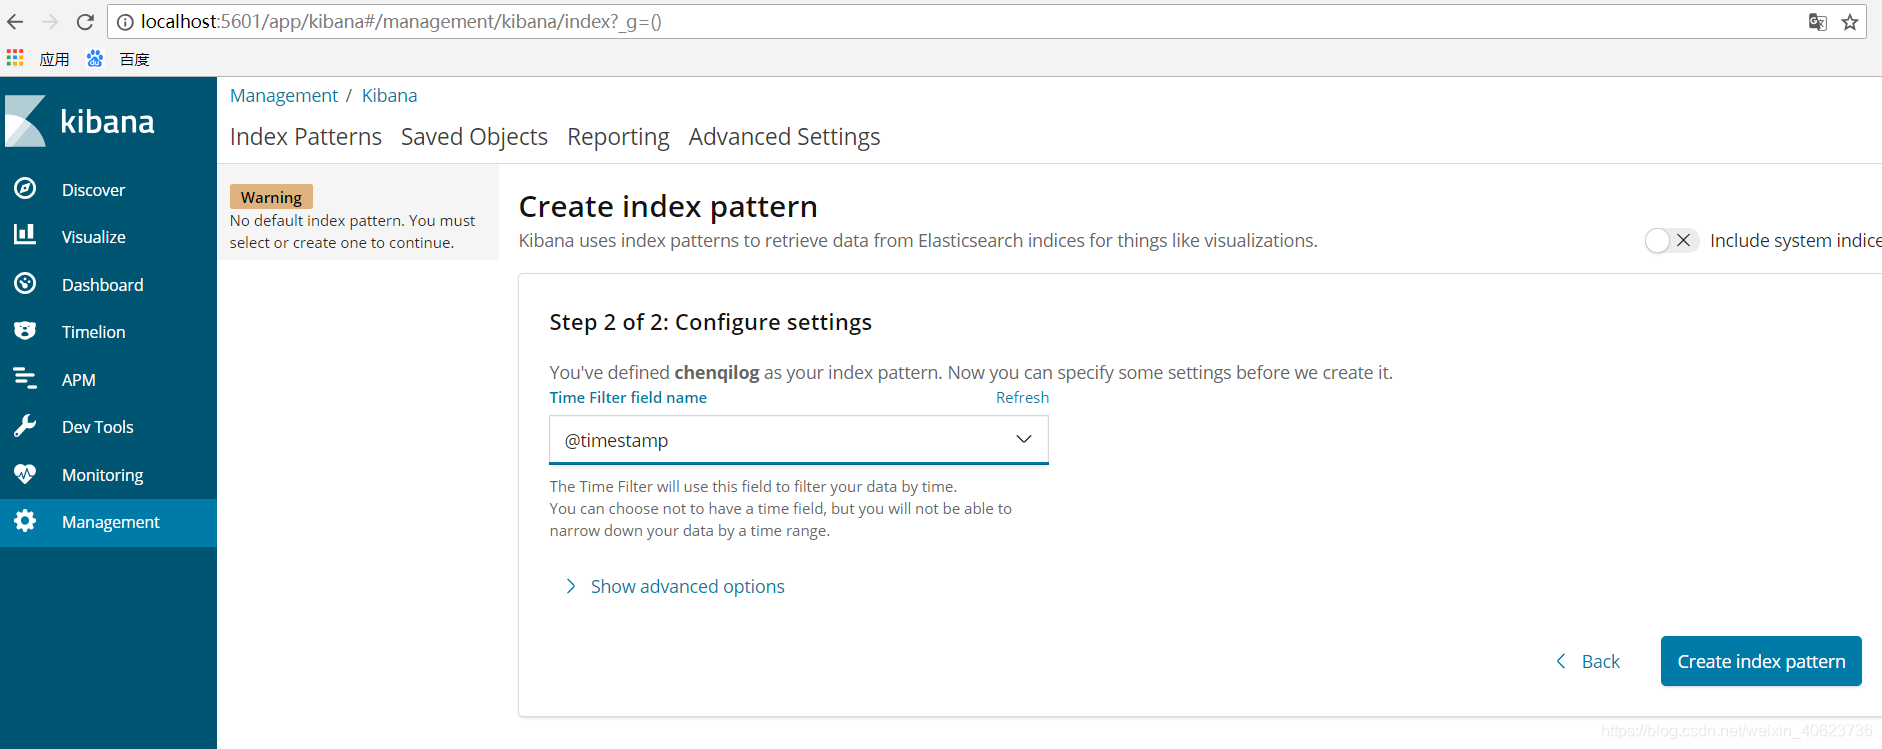Open APM via stacked lines icon
Screen dimensions: 1882x749
[25, 378]
